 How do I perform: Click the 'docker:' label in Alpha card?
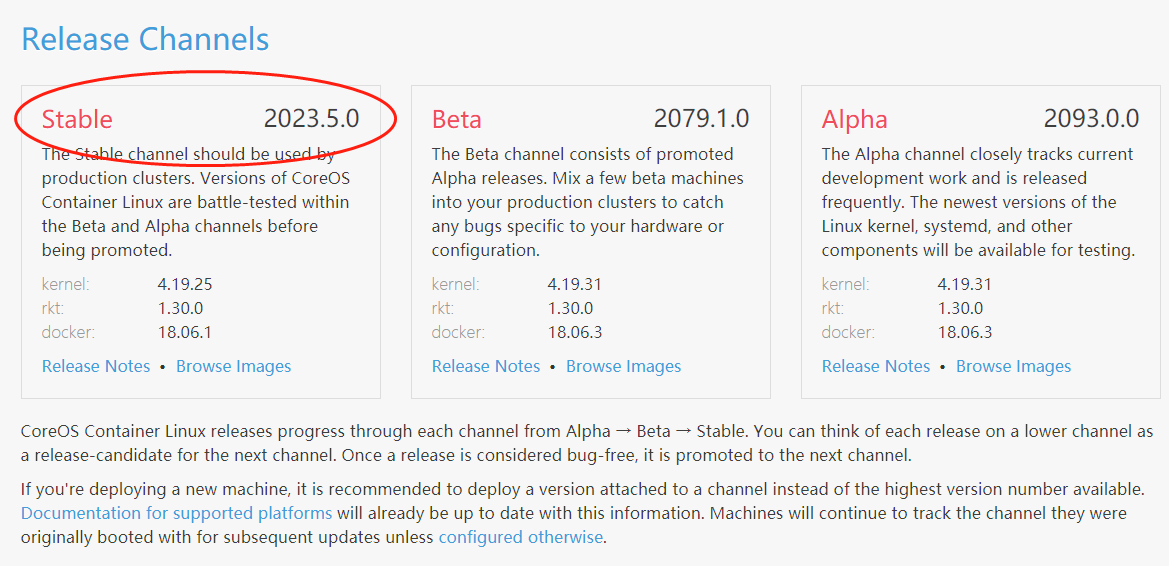click(848, 332)
